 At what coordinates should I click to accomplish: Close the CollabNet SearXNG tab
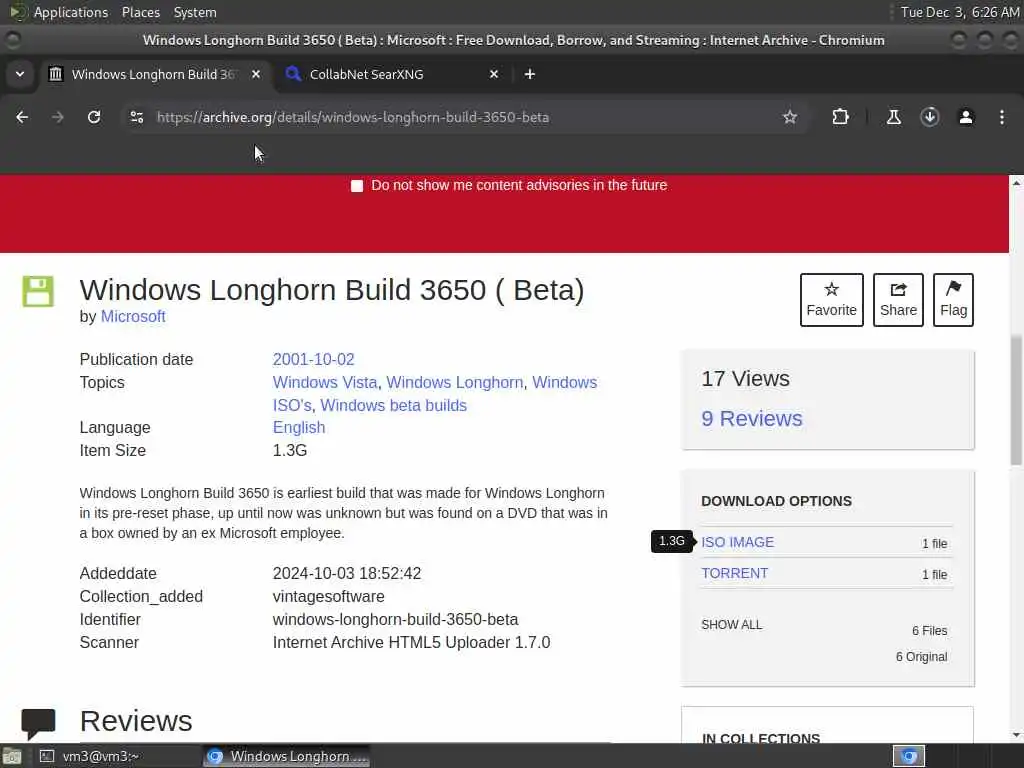click(494, 74)
